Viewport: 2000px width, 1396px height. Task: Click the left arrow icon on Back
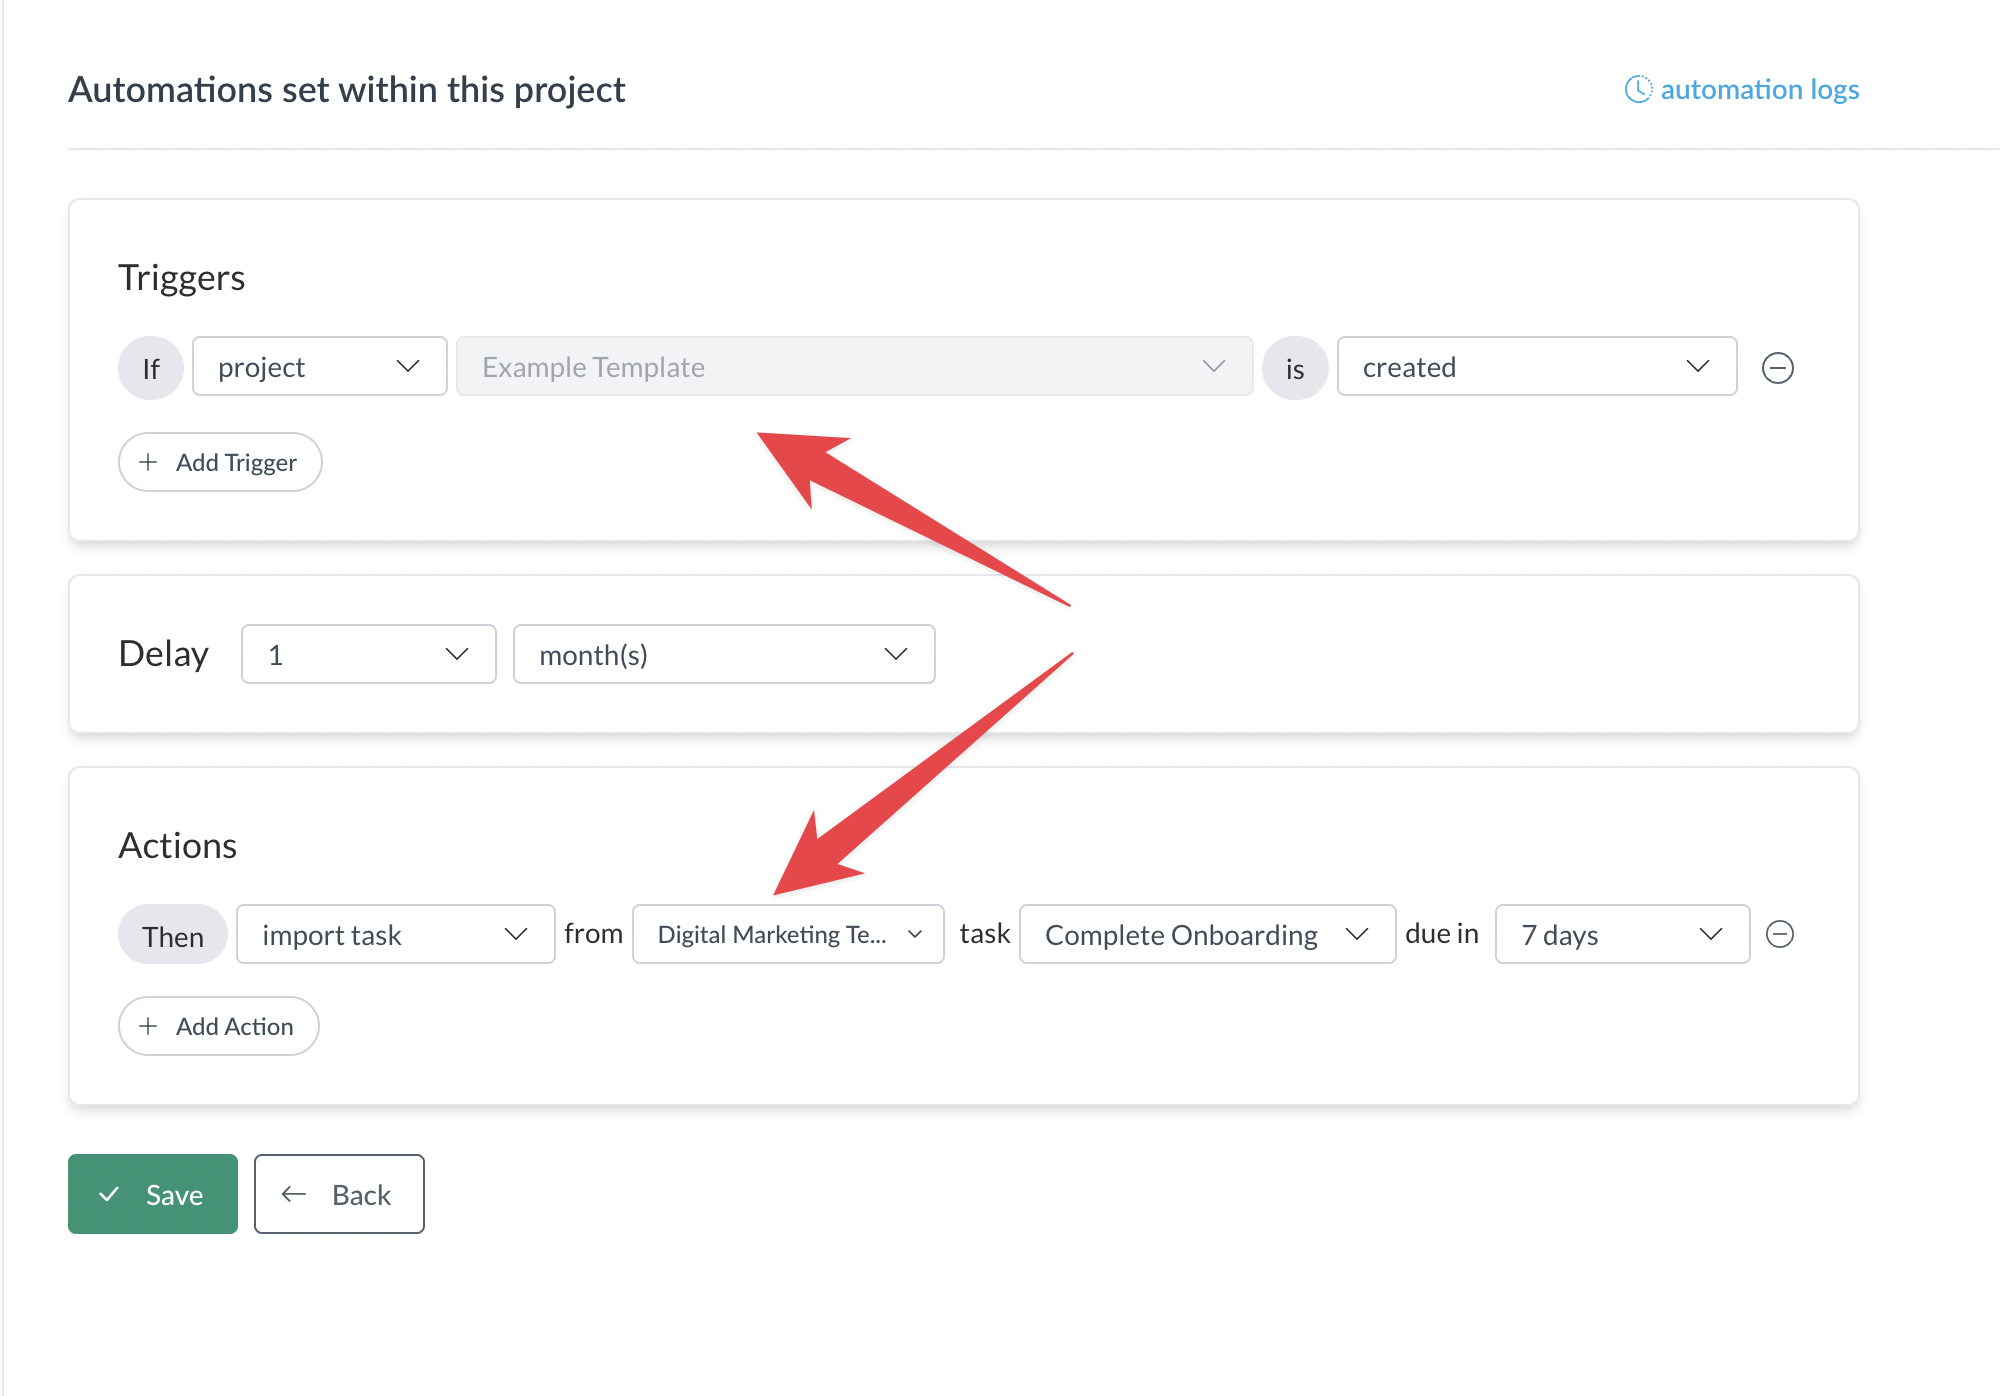point(293,1194)
